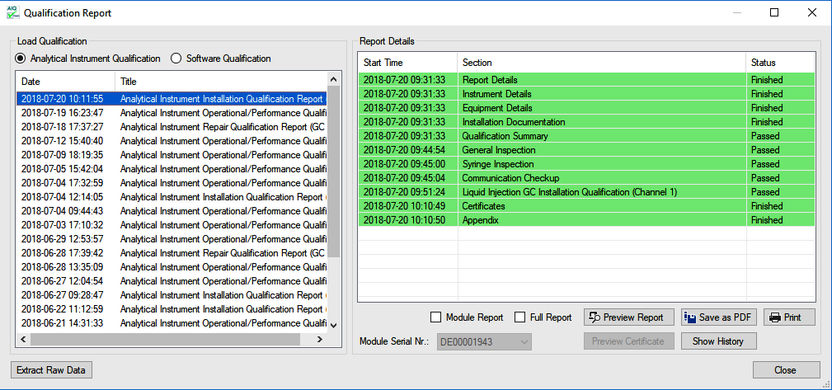Click the list scroll down arrow
Image resolution: width=832 pixels, height=390 pixels.
334,325
